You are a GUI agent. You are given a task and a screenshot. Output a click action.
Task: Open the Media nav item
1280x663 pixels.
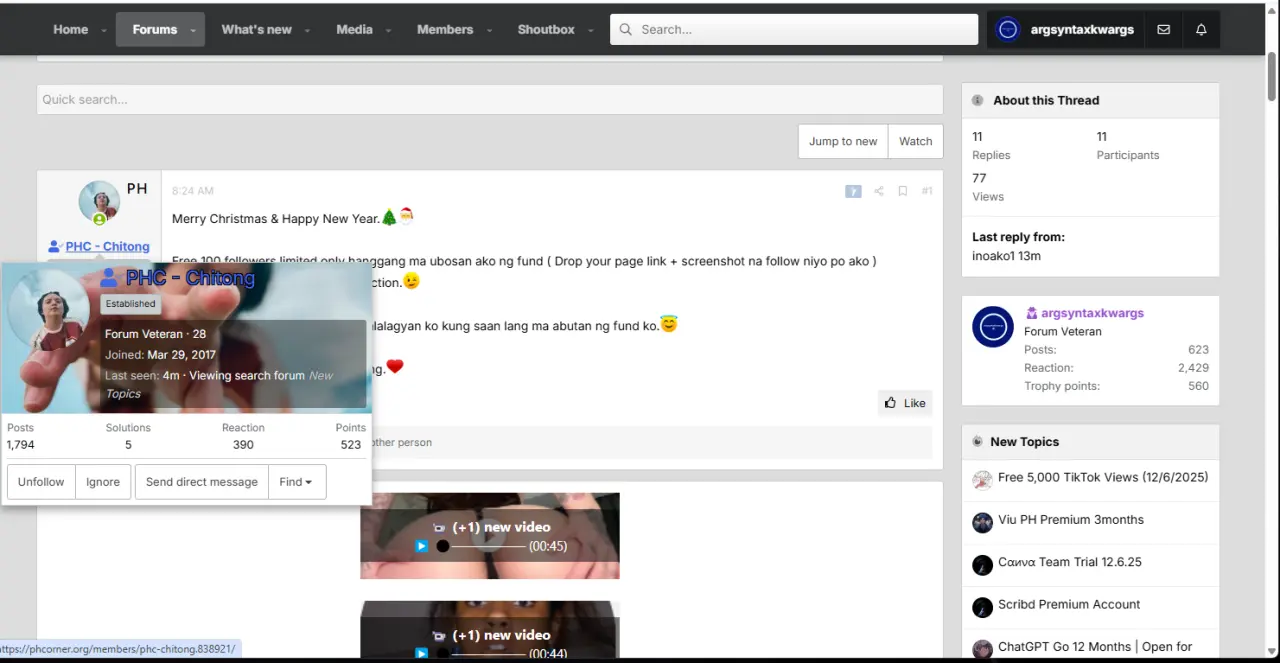(354, 29)
